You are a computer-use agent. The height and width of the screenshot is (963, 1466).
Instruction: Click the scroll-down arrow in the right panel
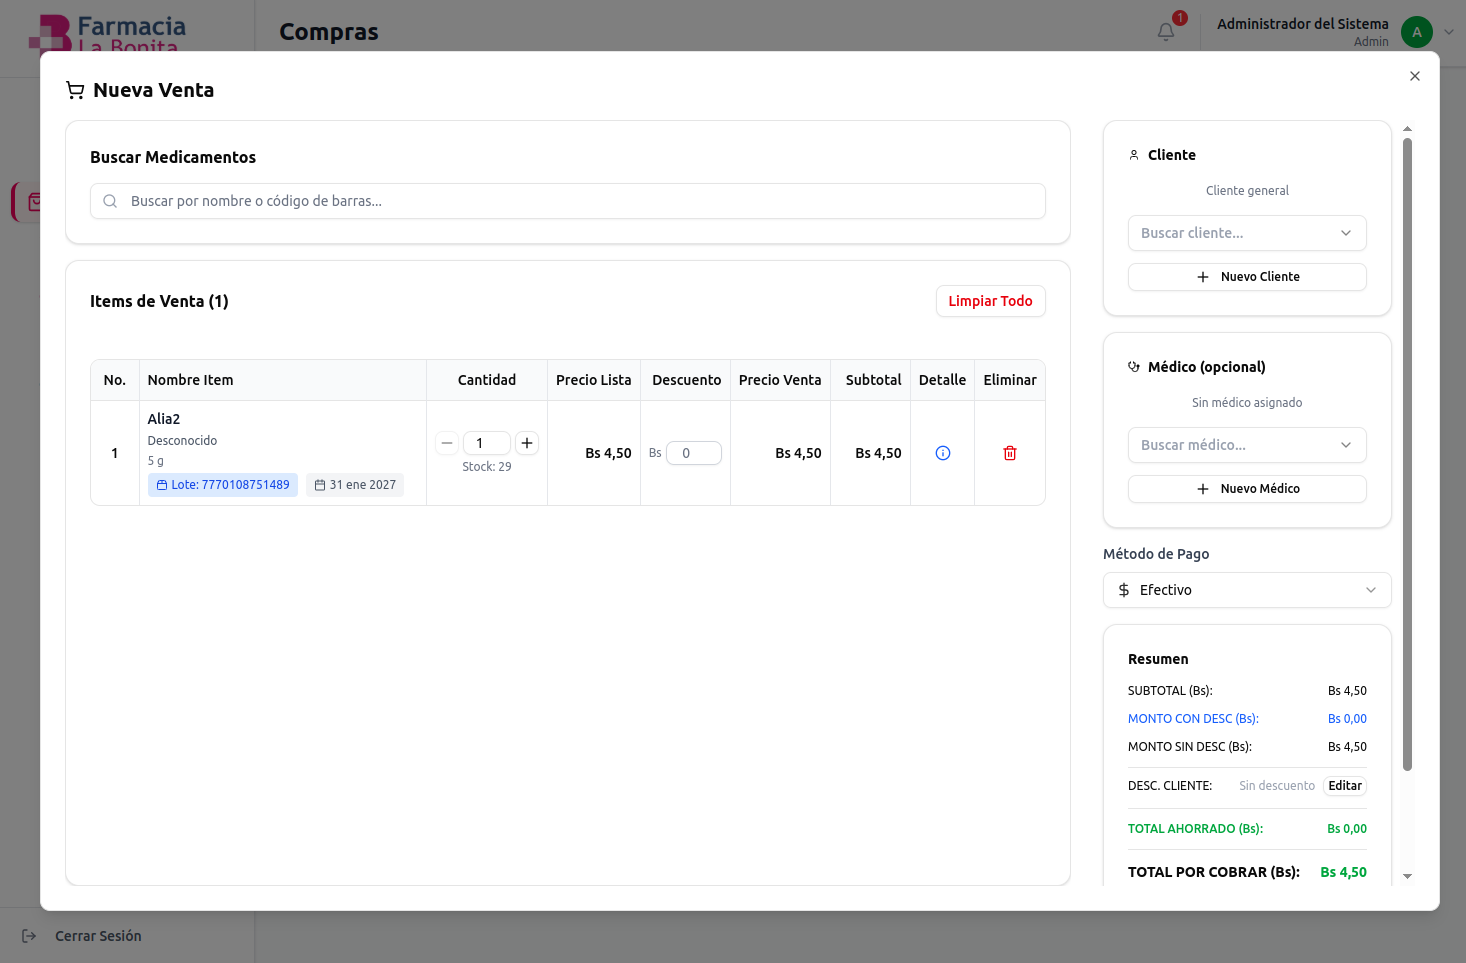[x=1407, y=876]
